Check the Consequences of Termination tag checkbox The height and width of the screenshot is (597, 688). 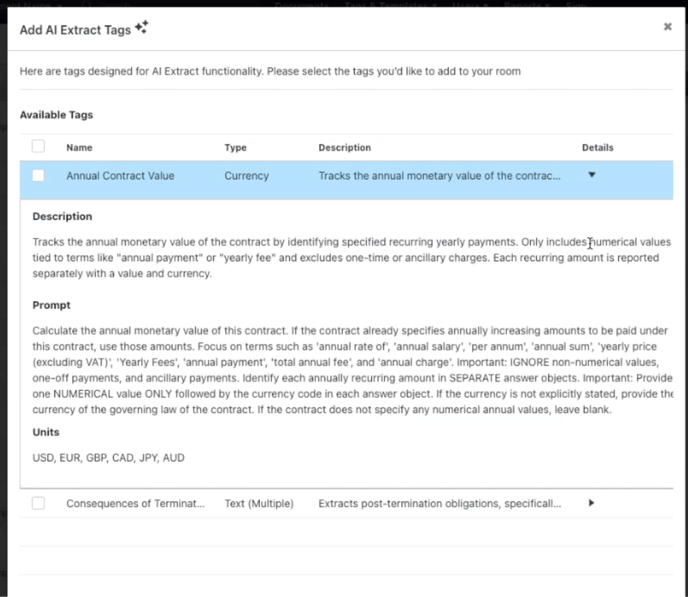click(38, 503)
